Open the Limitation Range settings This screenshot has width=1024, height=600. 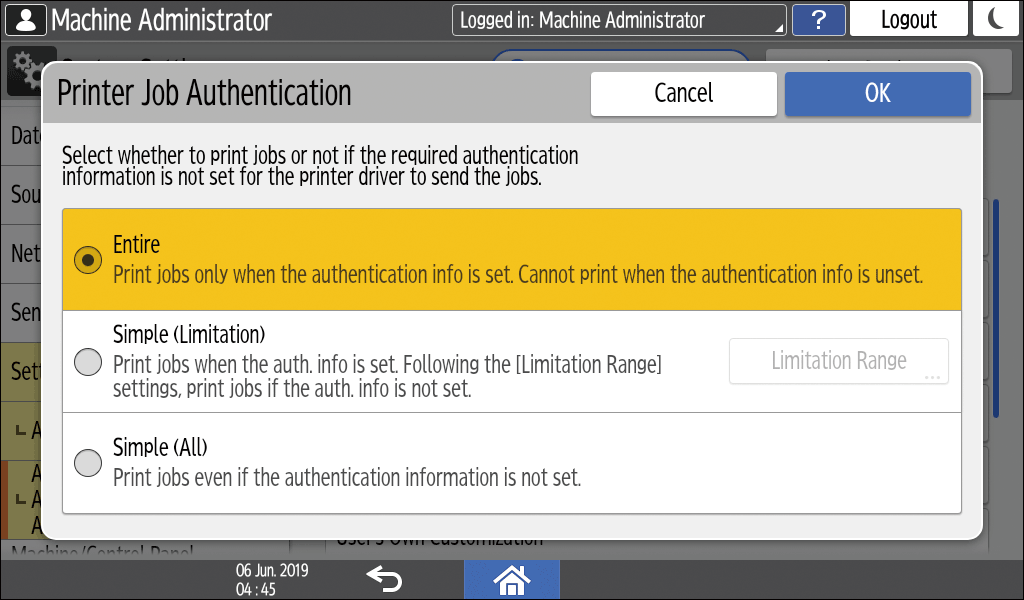pos(838,361)
